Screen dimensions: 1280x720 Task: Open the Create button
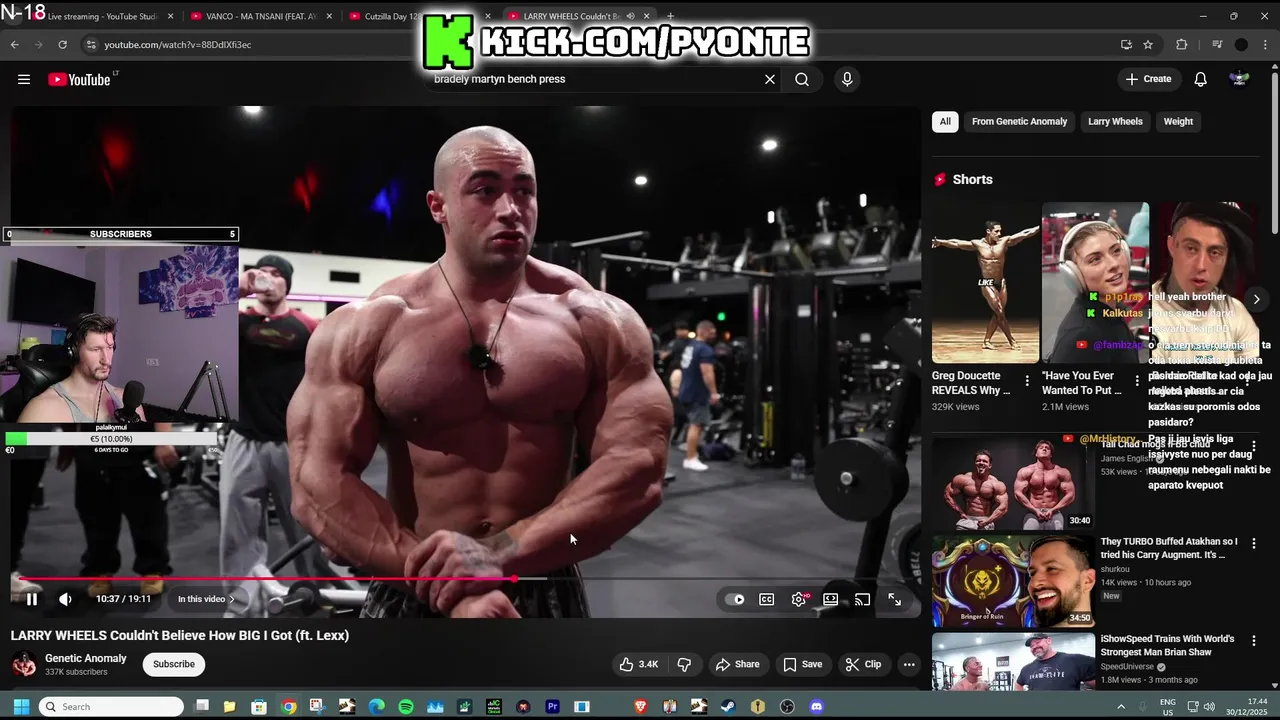[x=1148, y=79]
